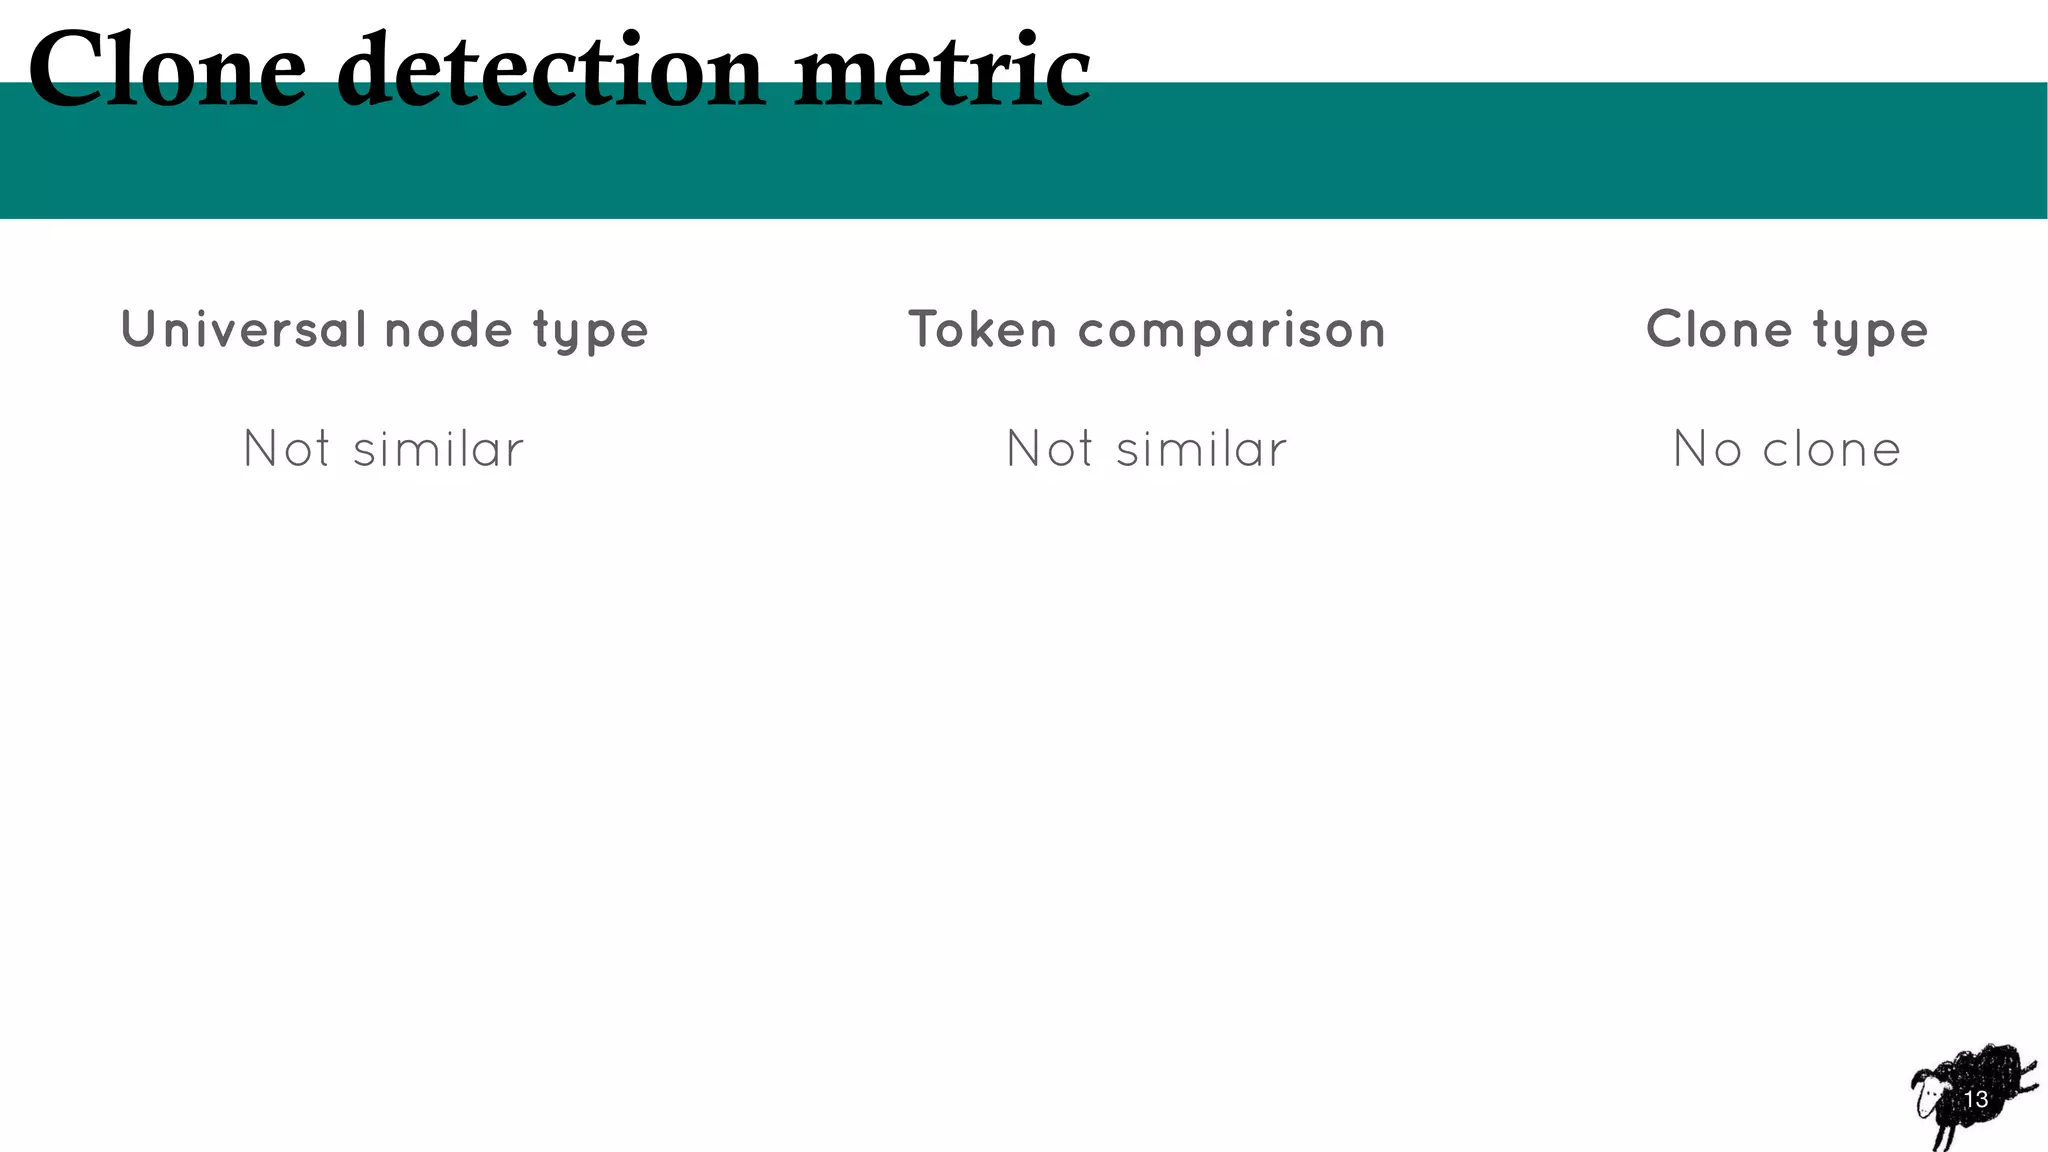Click the teal header banner
Viewport: 2048px width, 1152px height.
click(1024, 150)
